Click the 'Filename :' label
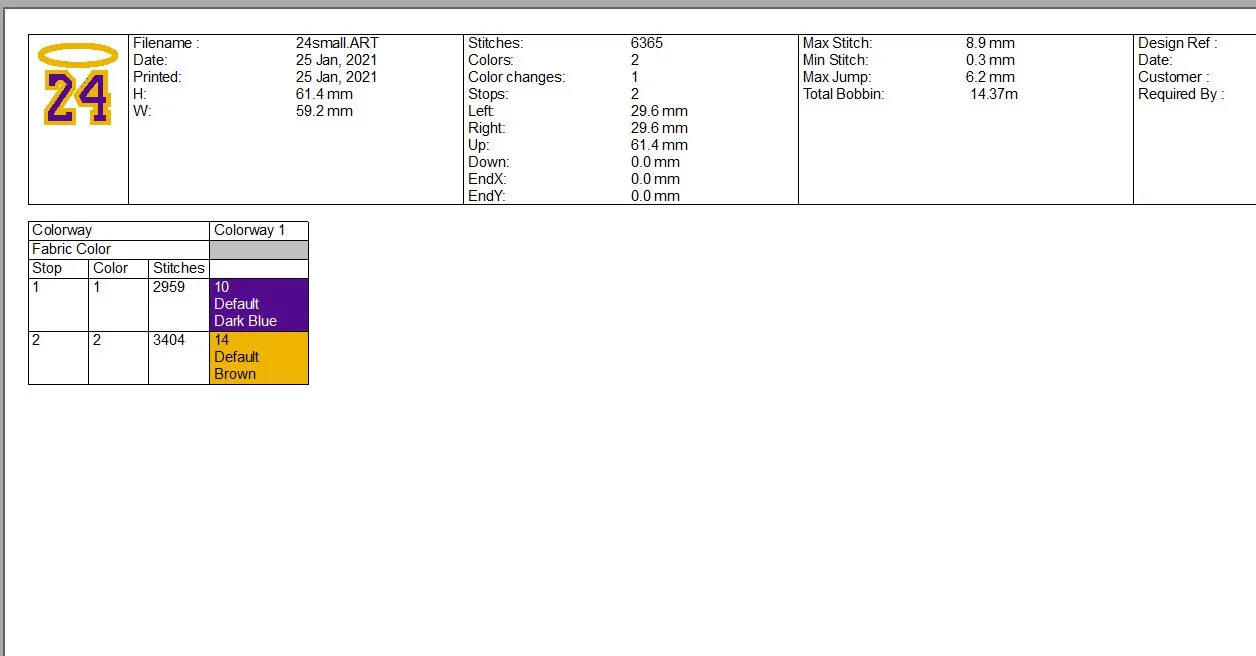Viewport: 1256px width, 656px height. (166, 43)
